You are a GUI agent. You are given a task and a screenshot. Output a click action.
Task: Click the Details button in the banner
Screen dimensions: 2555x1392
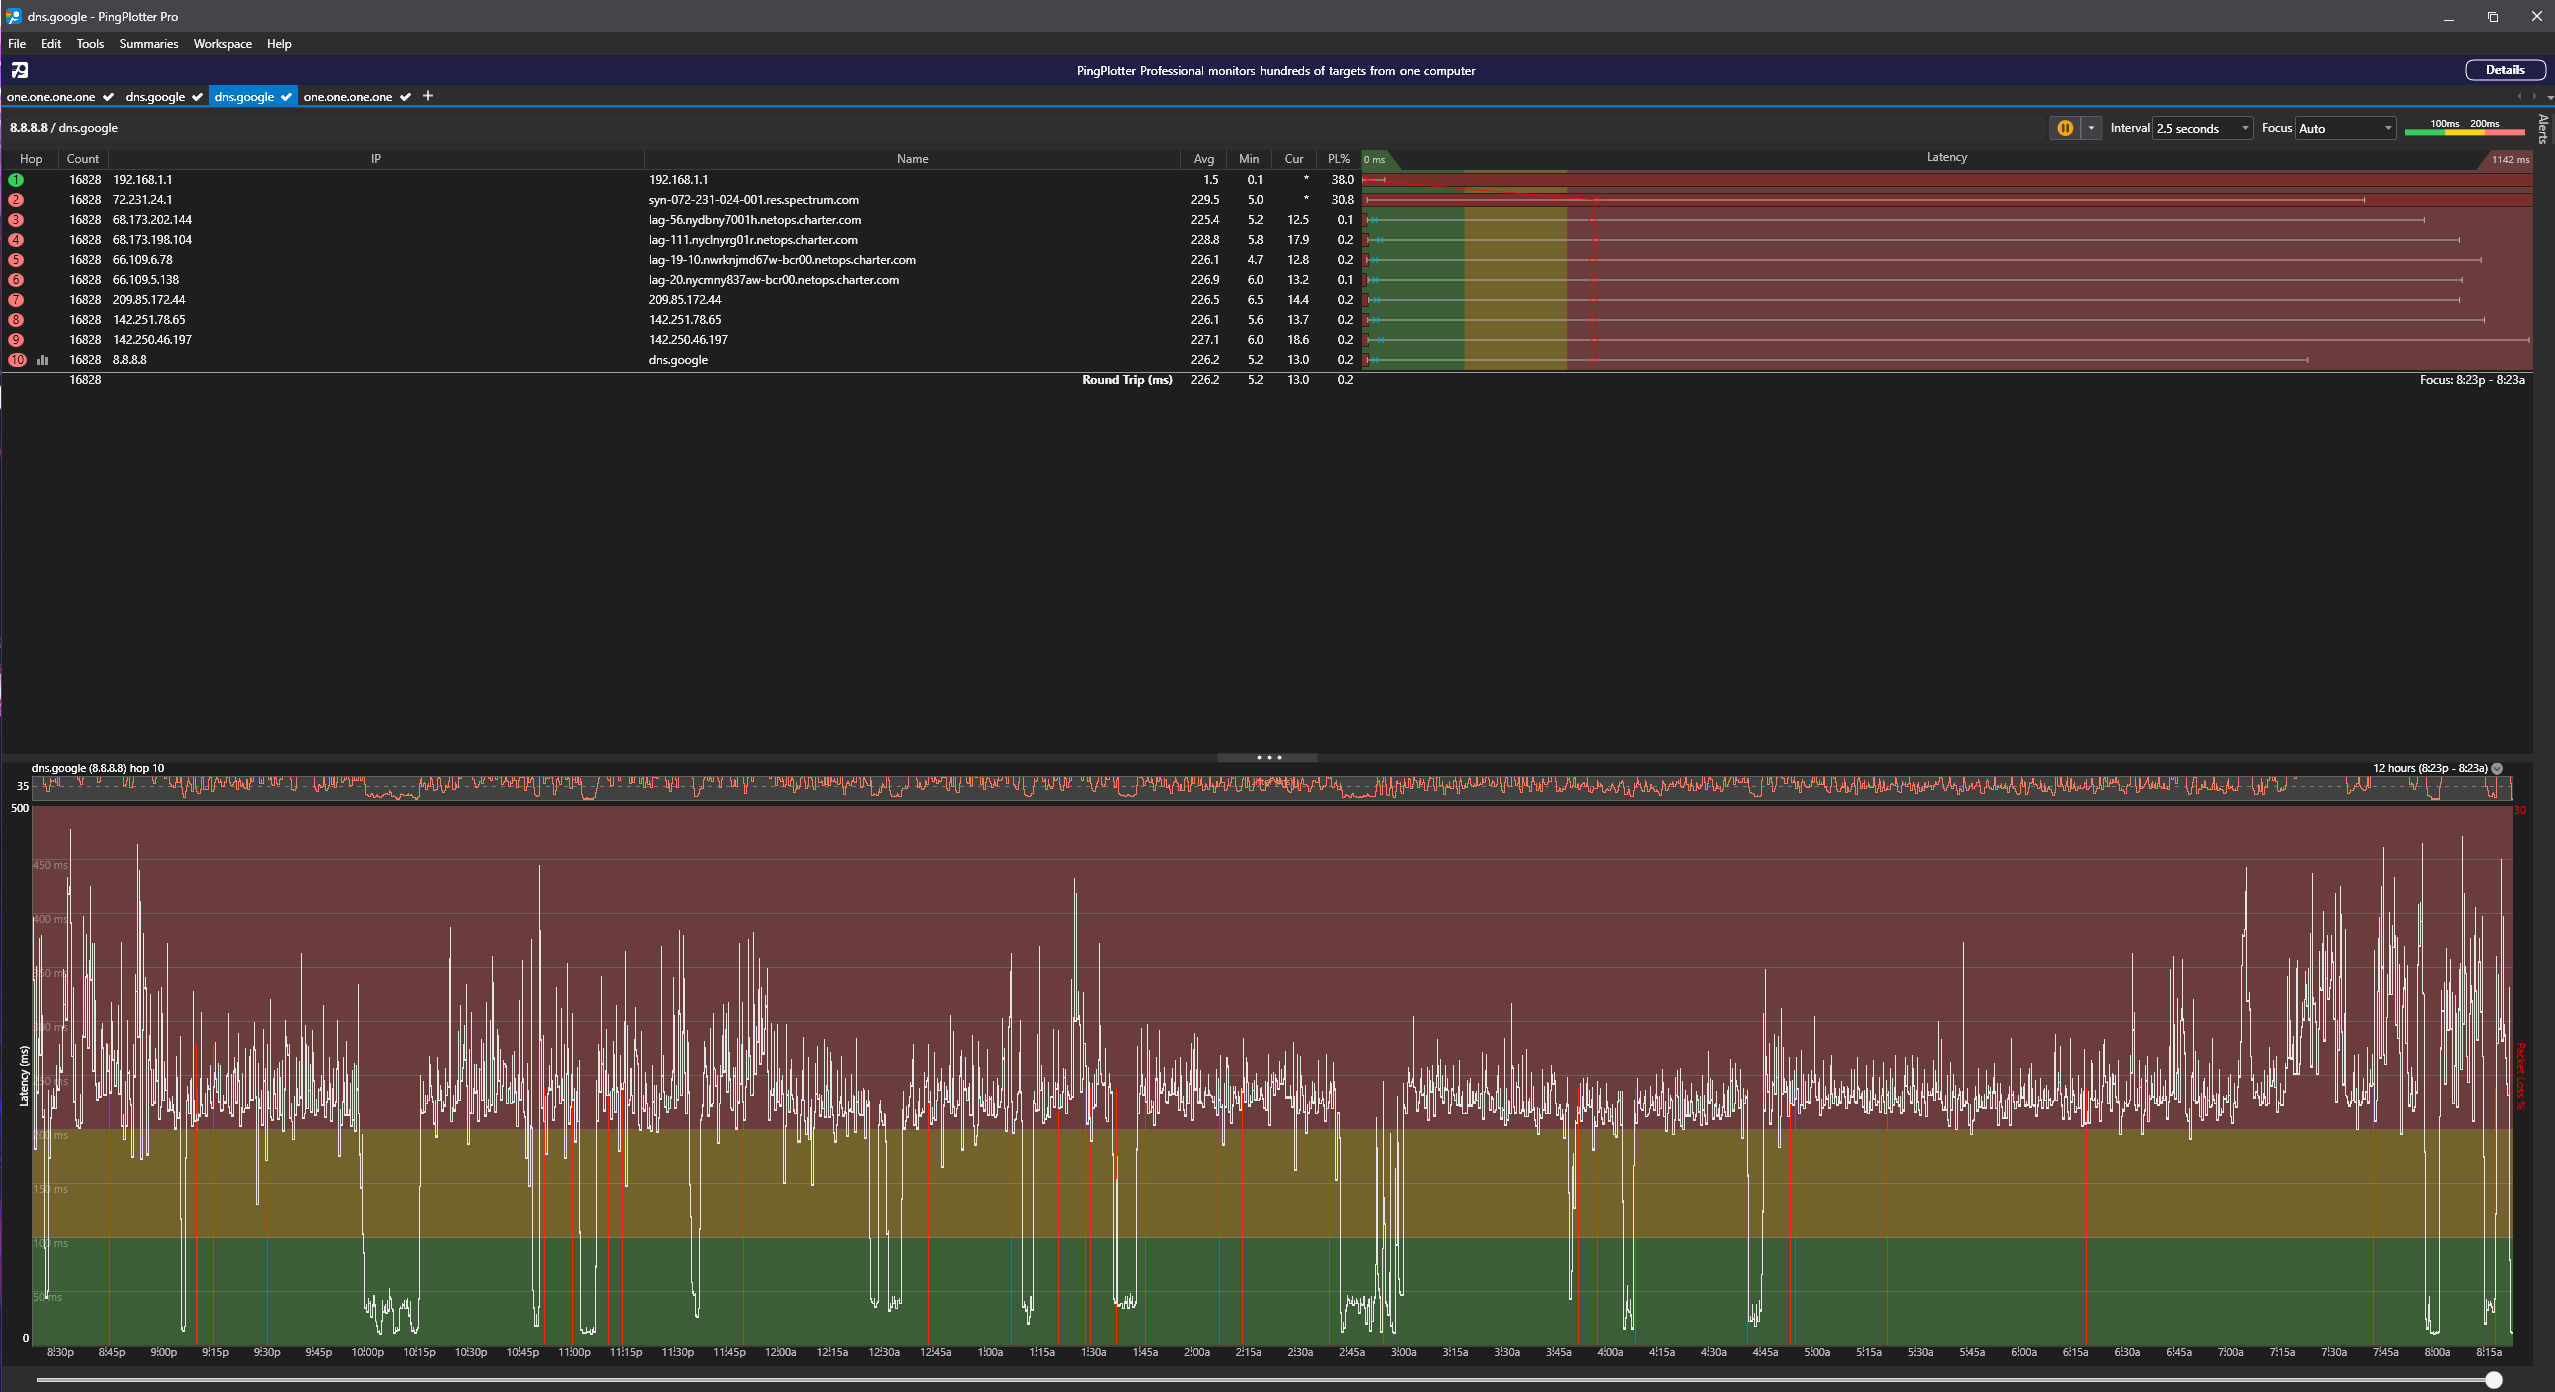click(x=2504, y=70)
